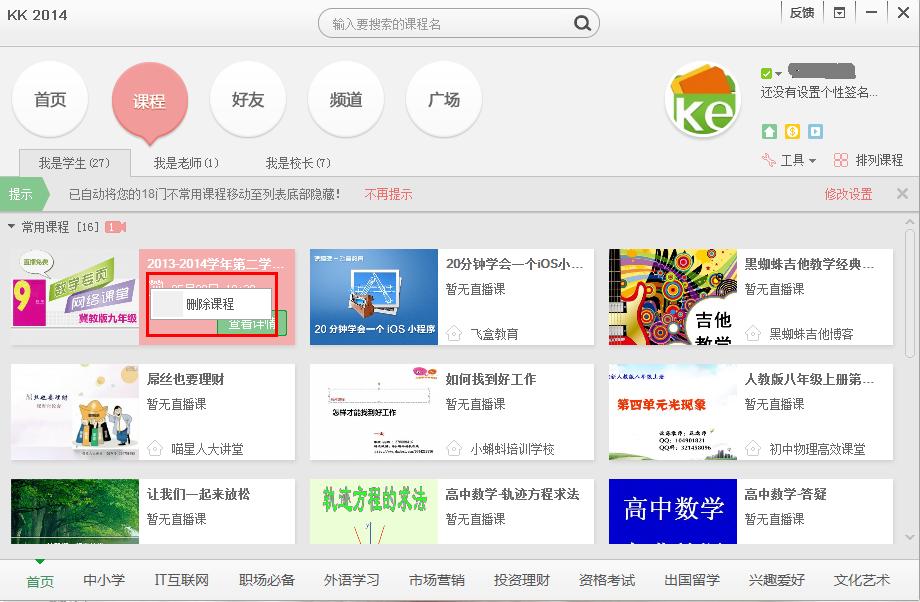Click the 反馈 button in title bar
The width and height of the screenshot is (920, 602).
[802, 13]
